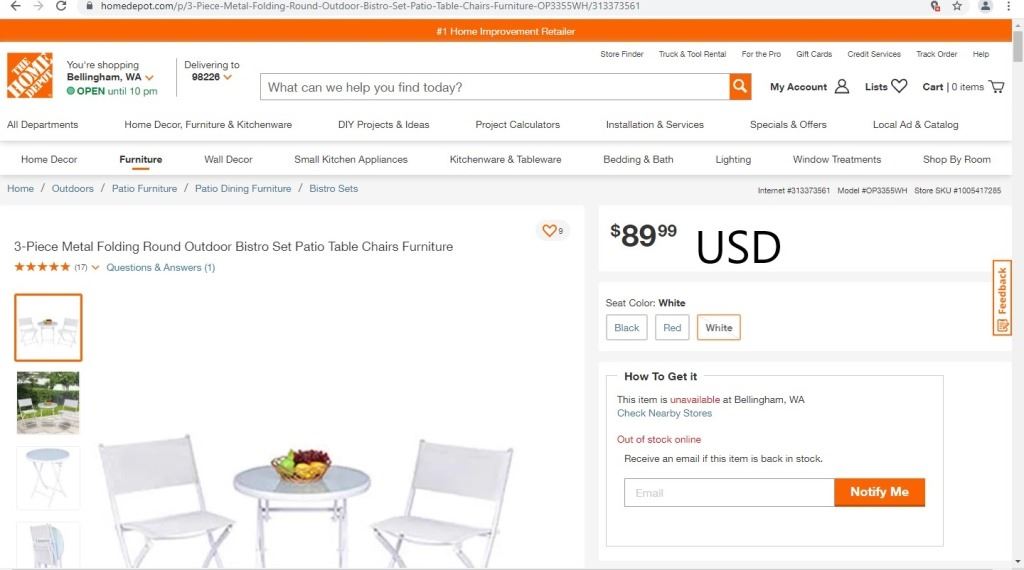The width and height of the screenshot is (1024, 570).
Task: Open the shopping cart icon
Action: [996, 87]
